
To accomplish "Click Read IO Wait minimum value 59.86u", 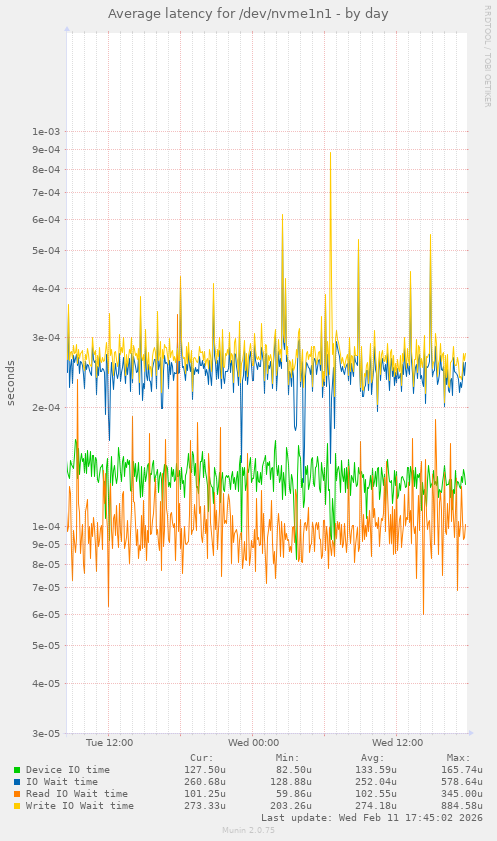I will (x=293, y=793).
